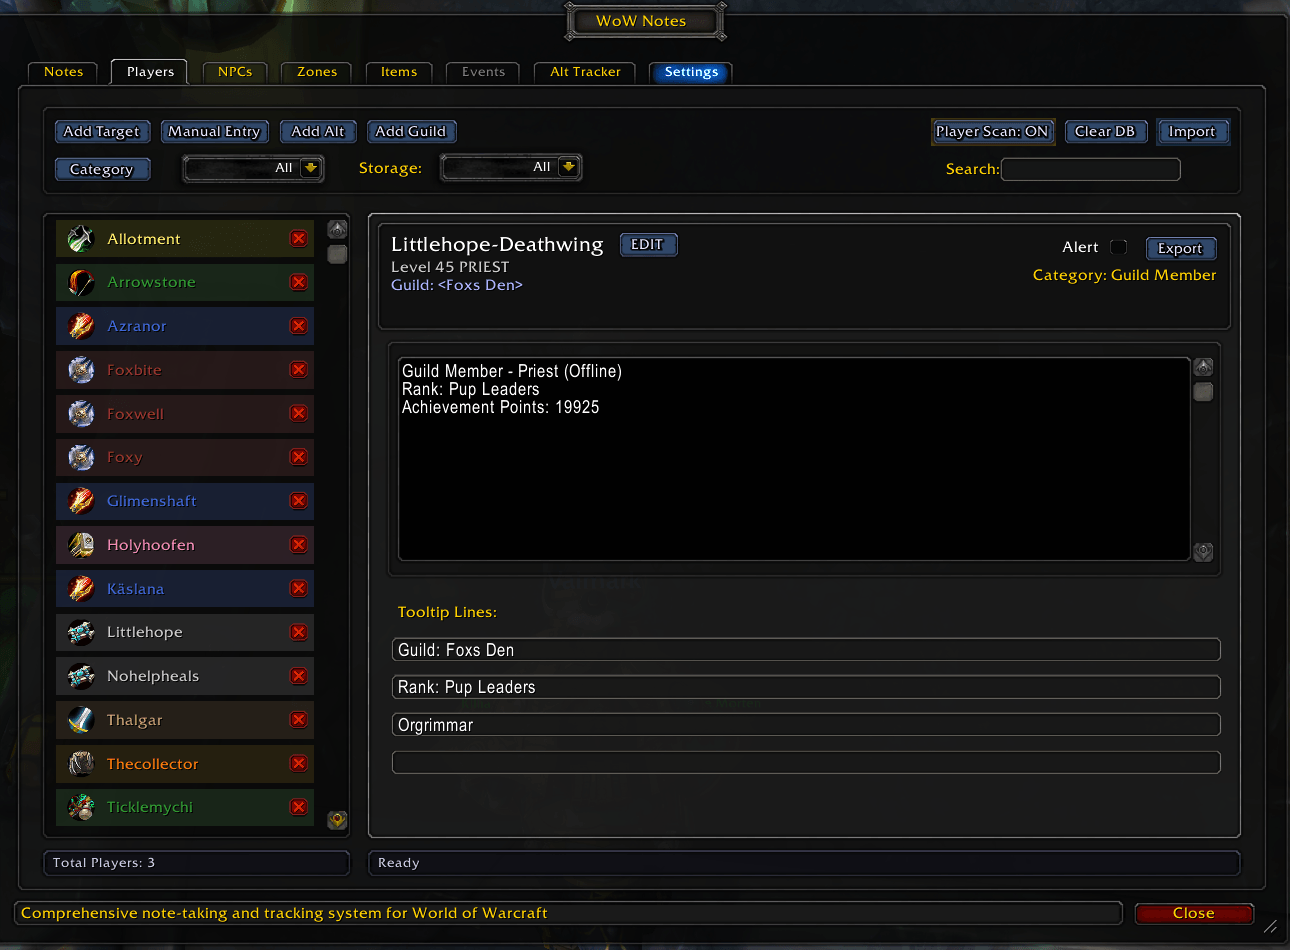This screenshot has height=950, width=1290.
Task: Toggle the Alert checkbox
Action: tap(1118, 247)
